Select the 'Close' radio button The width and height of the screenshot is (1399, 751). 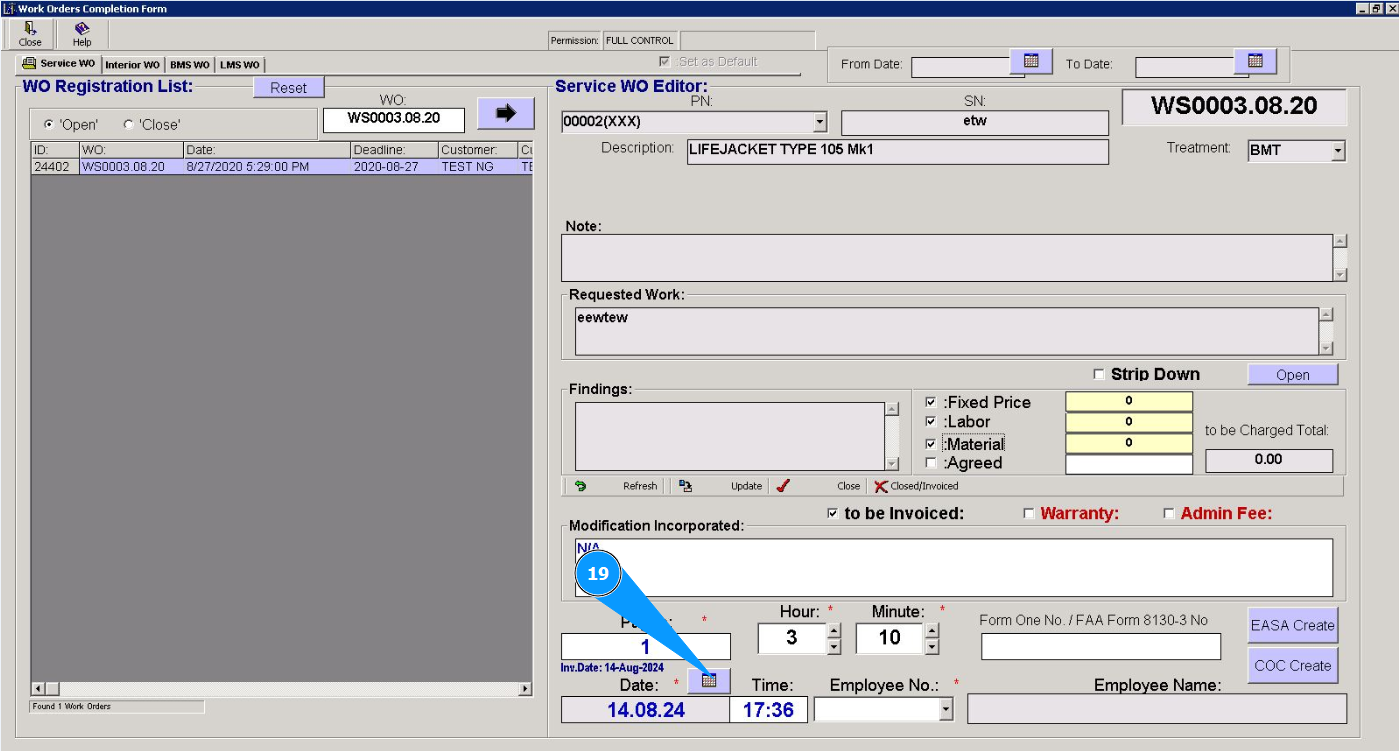129,125
